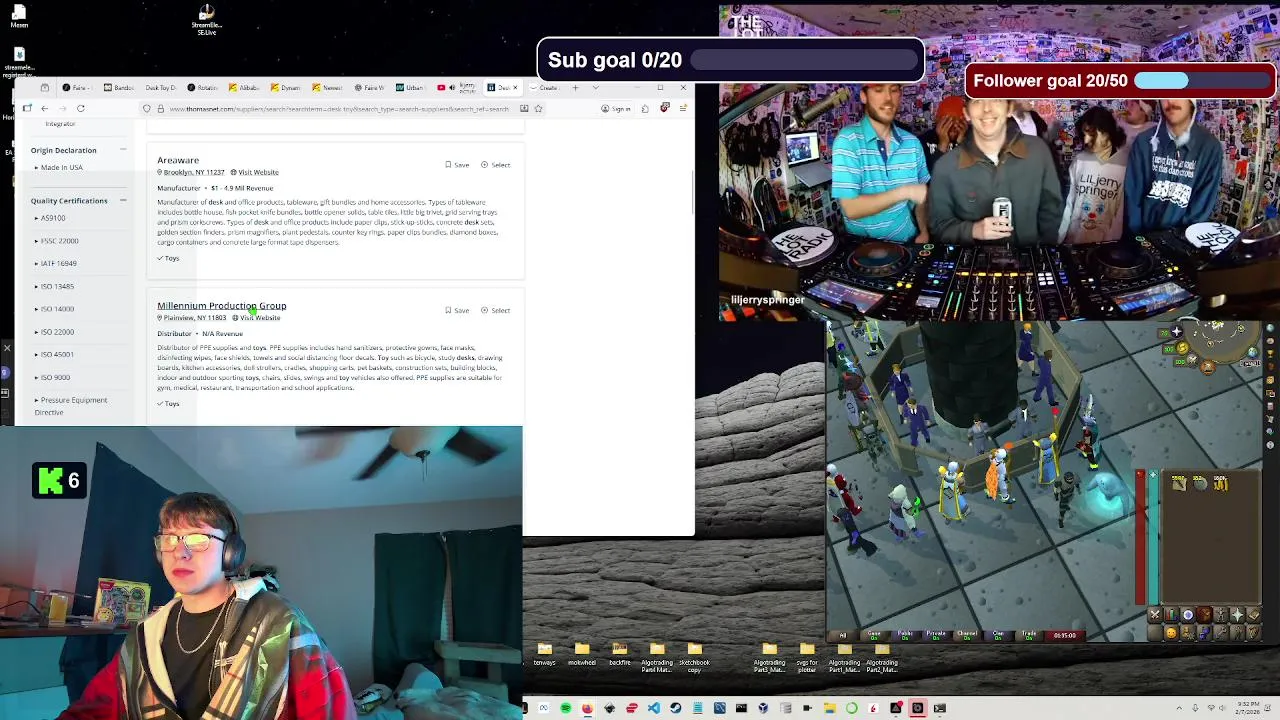Open the VirtualBox cube icon in the taskbar

[763, 708]
